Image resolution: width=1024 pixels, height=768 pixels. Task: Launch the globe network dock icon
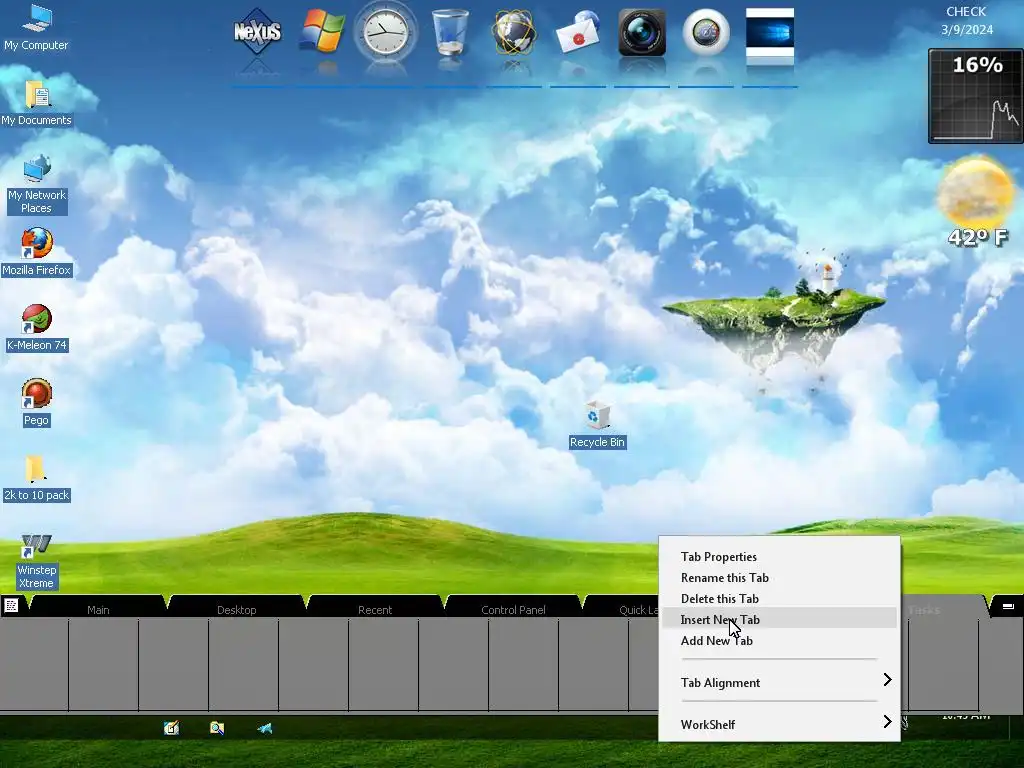click(x=514, y=31)
